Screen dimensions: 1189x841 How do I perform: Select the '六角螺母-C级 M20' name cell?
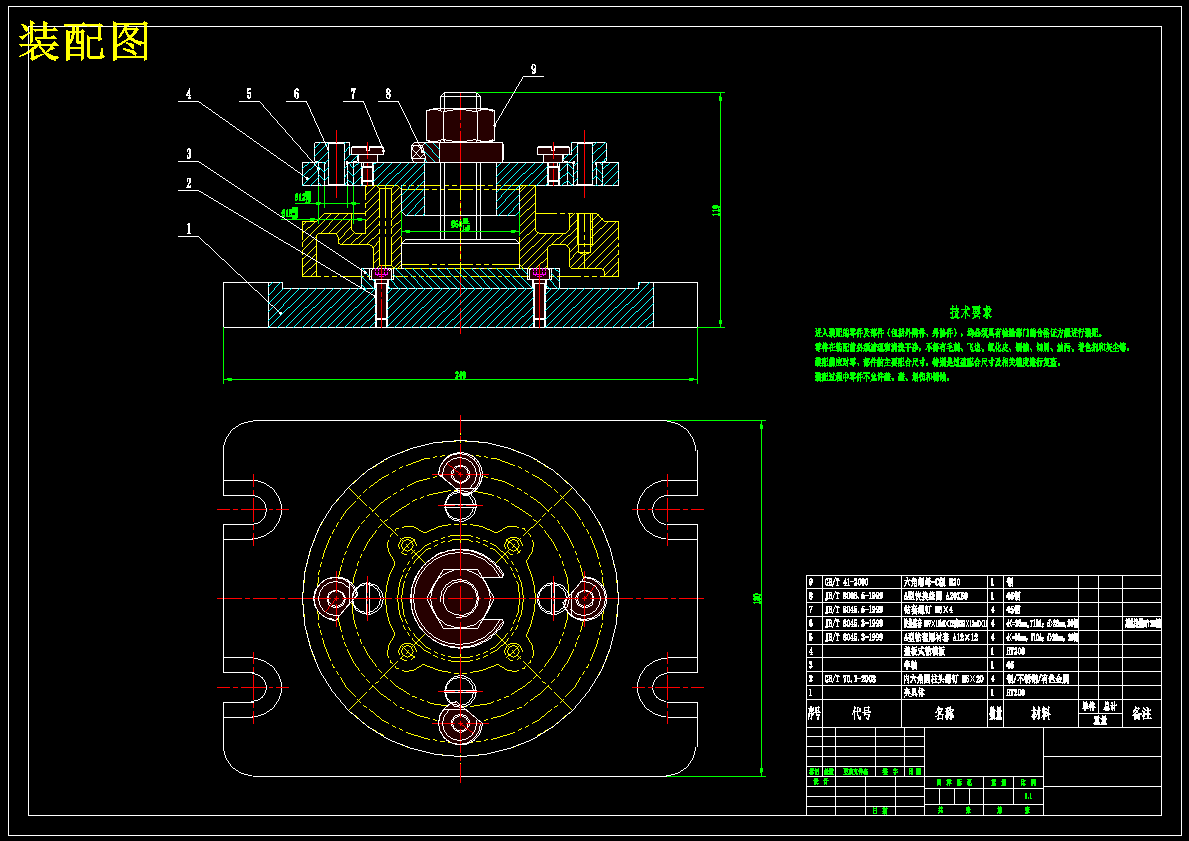coord(933,582)
